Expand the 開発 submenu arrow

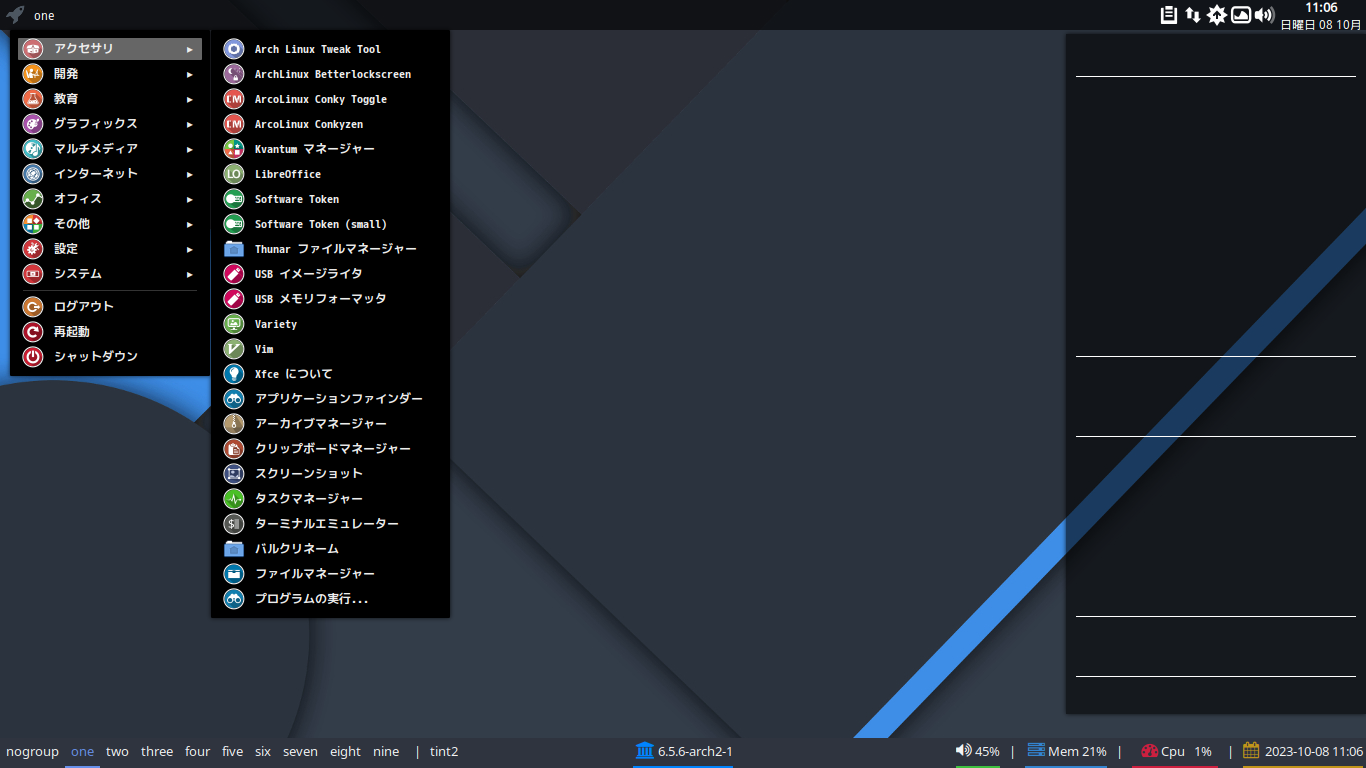pyautogui.click(x=190, y=74)
